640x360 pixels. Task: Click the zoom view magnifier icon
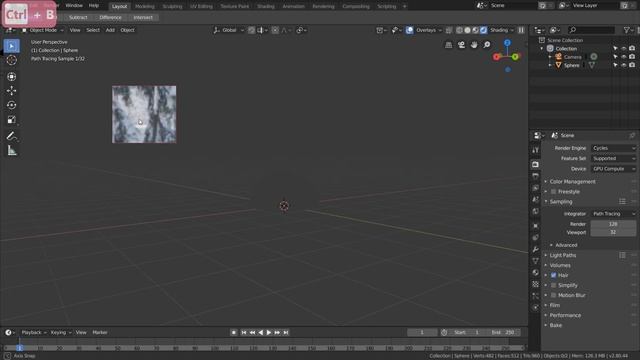coord(487,45)
